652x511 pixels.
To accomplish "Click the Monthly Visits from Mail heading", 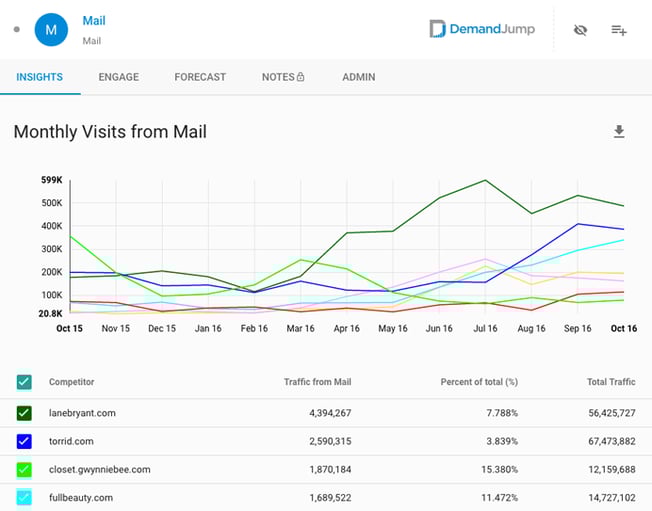I will tap(110, 132).
